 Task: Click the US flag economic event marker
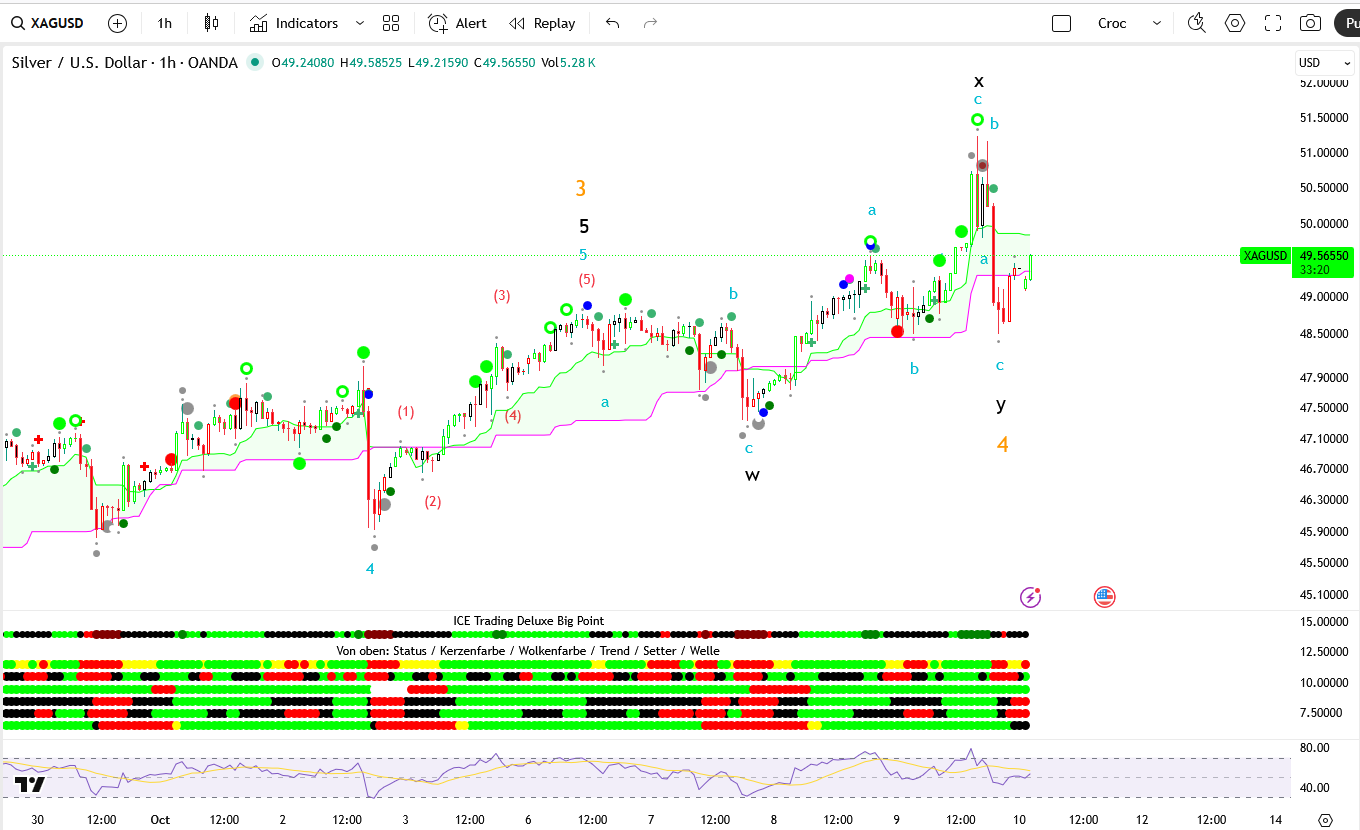(x=1104, y=597)
